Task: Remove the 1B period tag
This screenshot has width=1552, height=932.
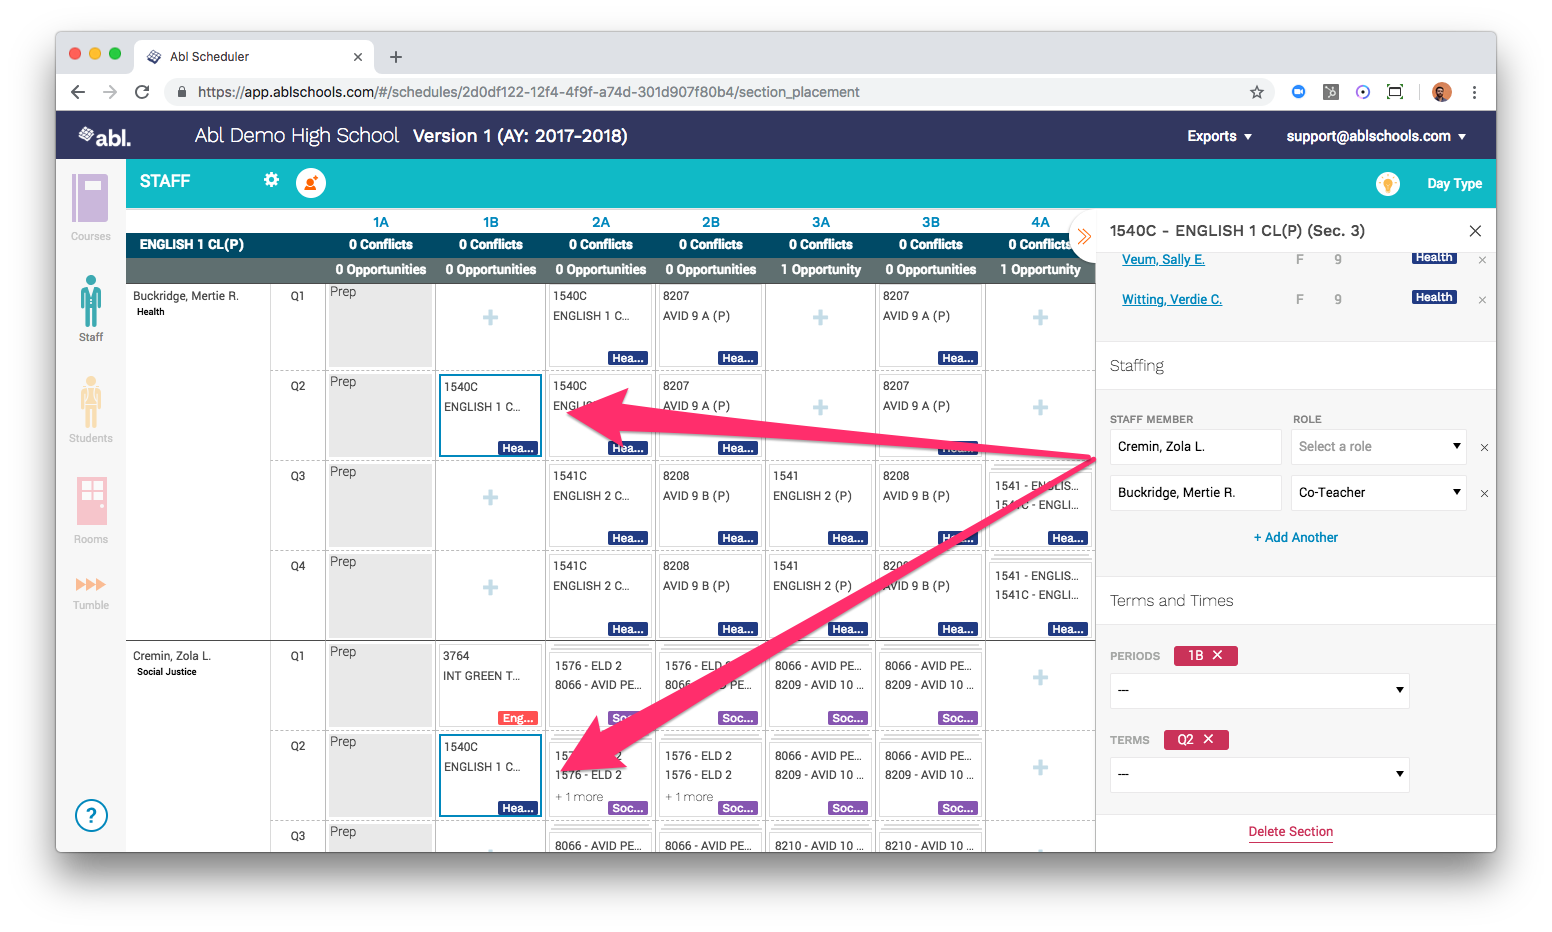Action: click(x=1218, y=655)
